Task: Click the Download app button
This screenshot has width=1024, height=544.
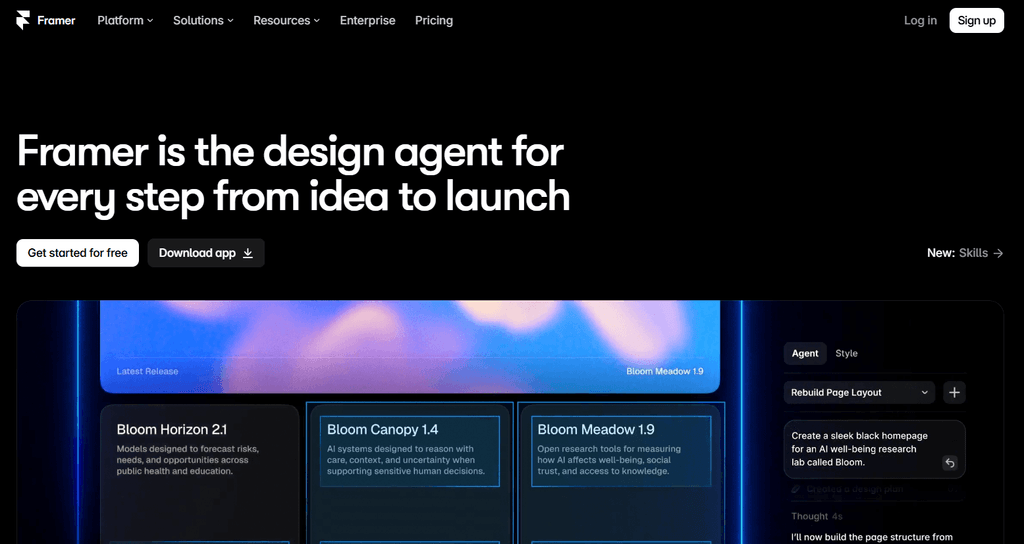Action: tap(206, 253)
